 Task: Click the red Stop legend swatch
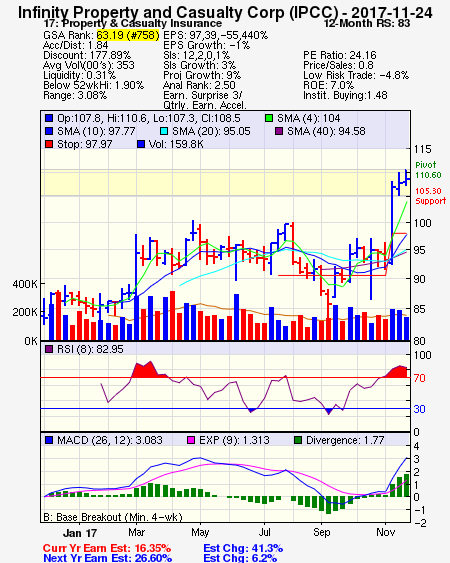point(49,144)
